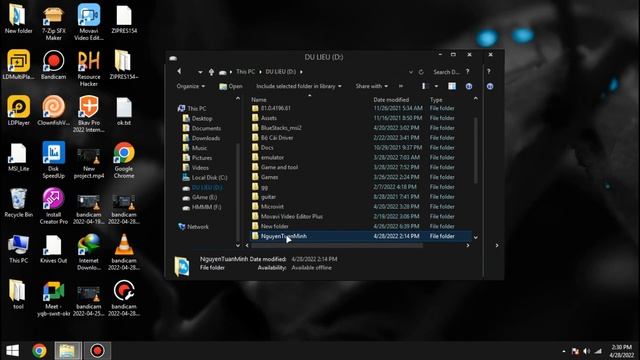Select the This PC desktop icon
The width and height of the screenshot is (640, 360).
(x=18, y=249)
